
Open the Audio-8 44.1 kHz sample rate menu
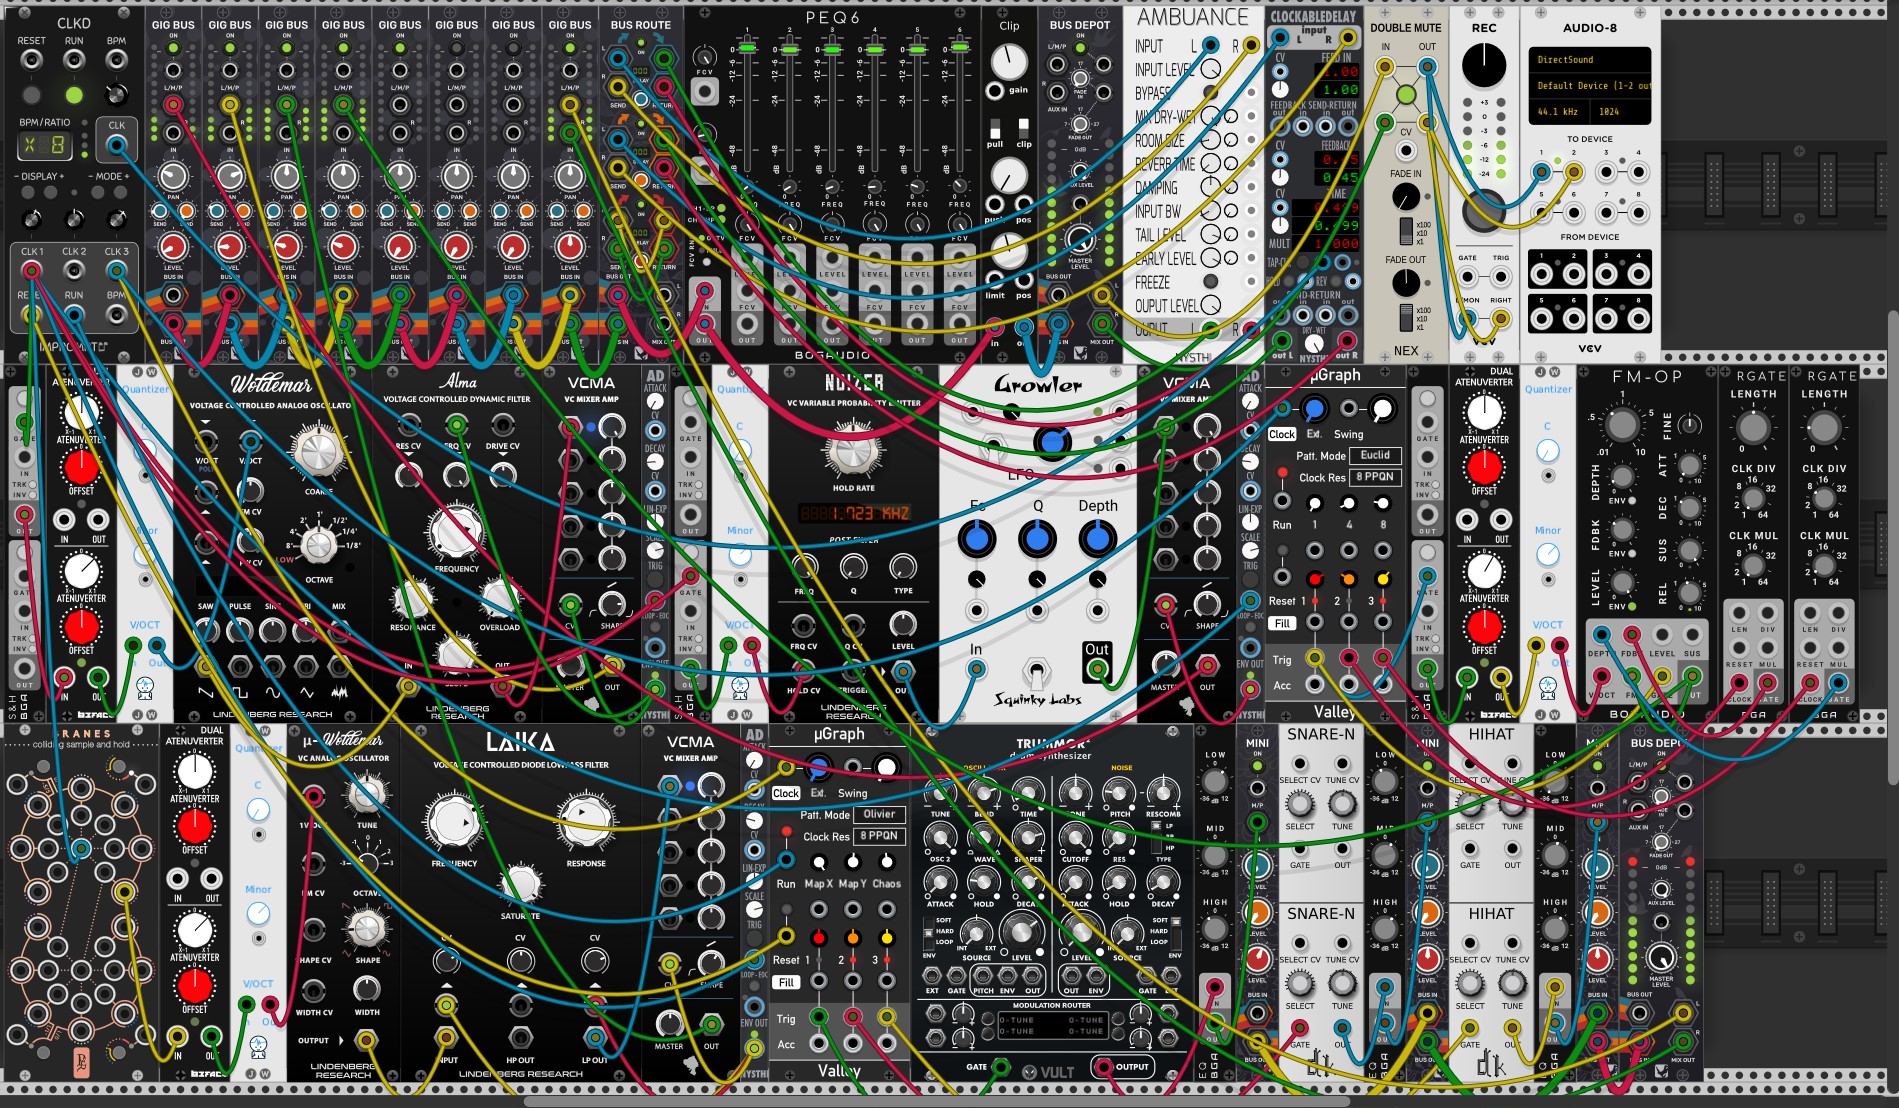click(x=1558, y=112)
